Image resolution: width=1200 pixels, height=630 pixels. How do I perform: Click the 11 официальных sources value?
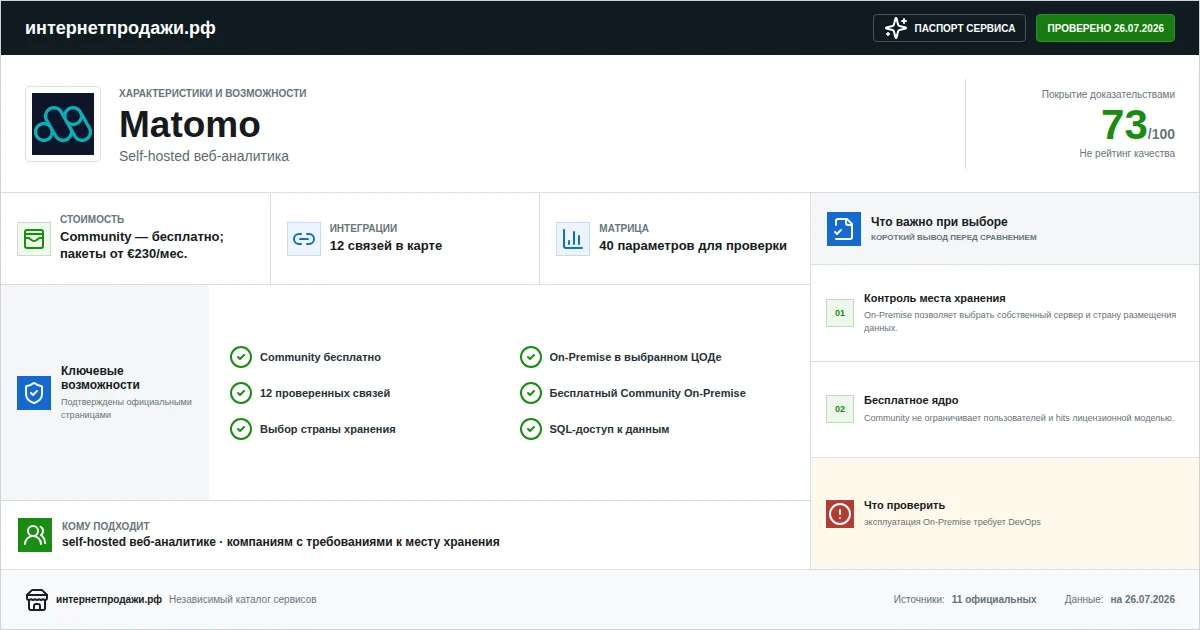(994, 600)
